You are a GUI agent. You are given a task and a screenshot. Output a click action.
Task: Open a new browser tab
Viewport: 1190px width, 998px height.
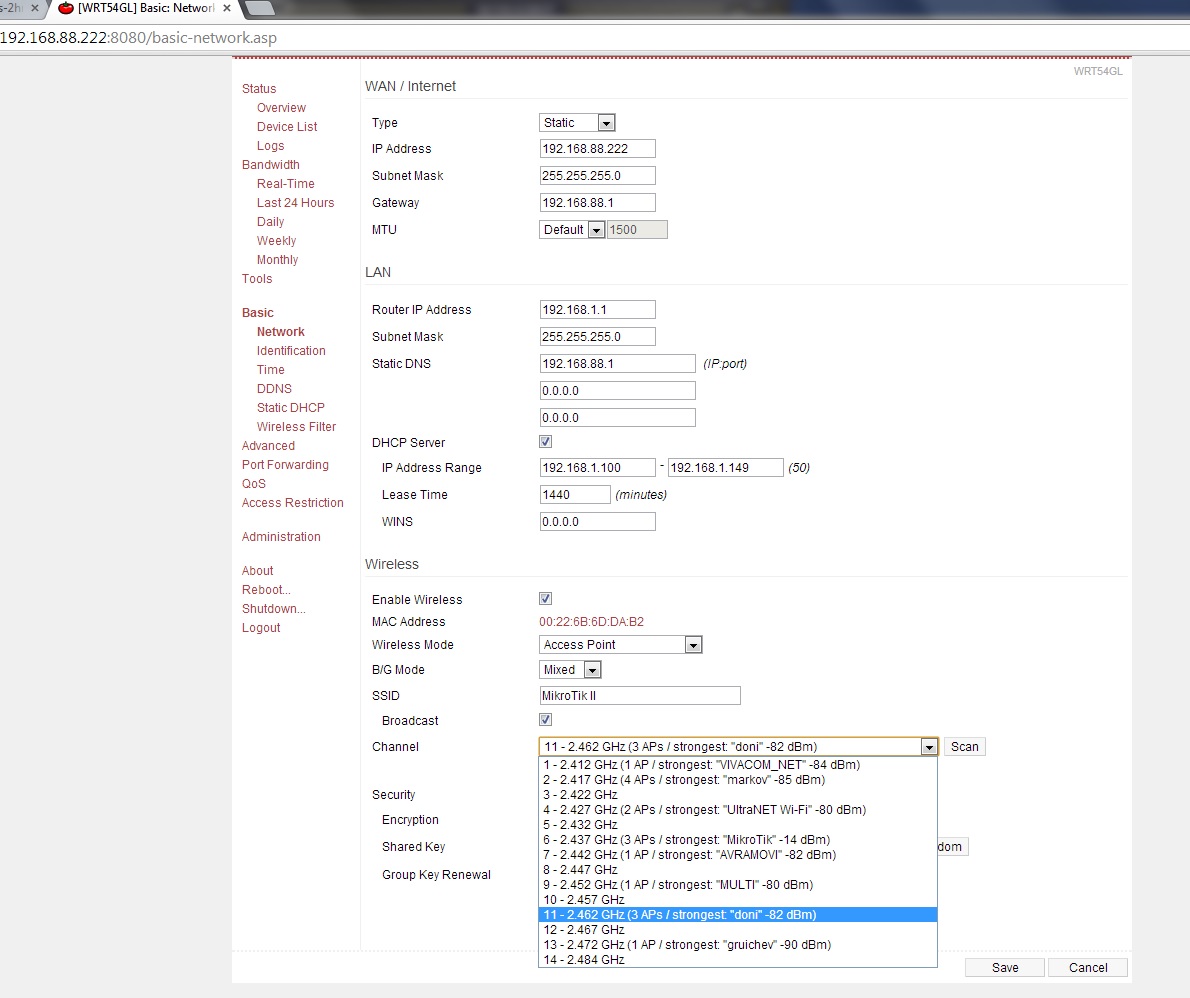click(x=259, y=8)
